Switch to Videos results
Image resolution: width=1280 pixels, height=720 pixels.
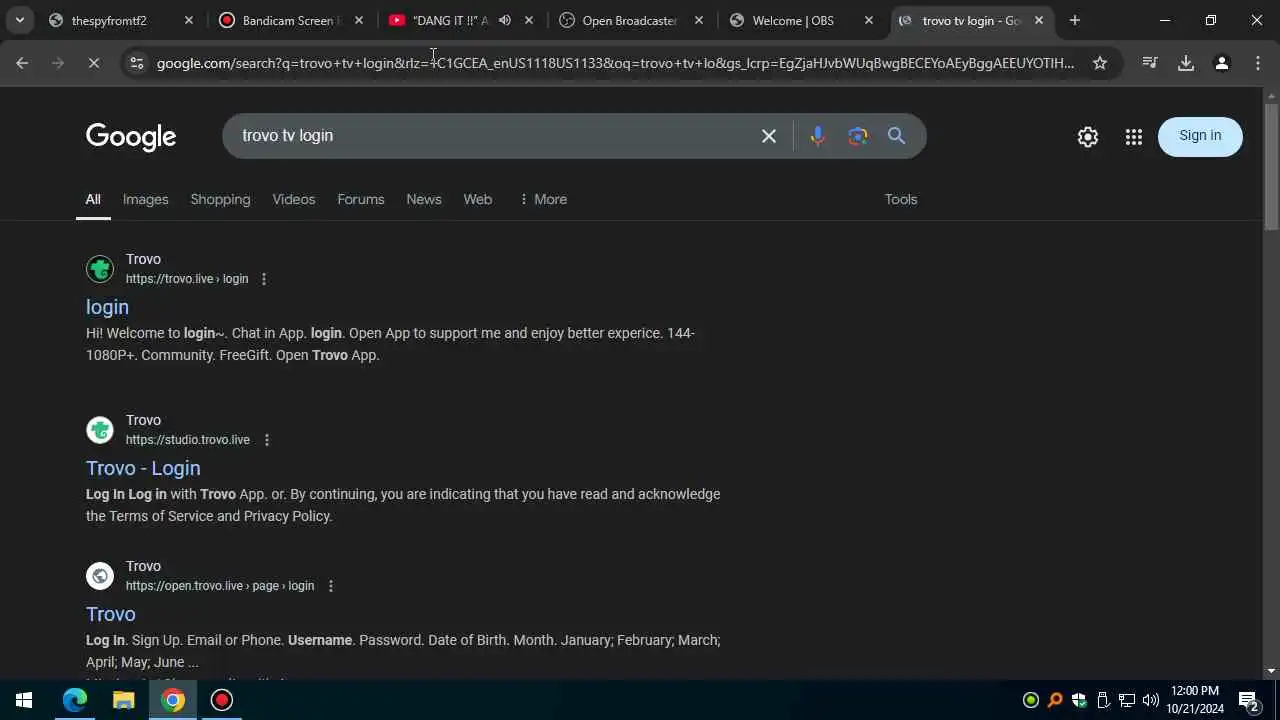point(294,199)
